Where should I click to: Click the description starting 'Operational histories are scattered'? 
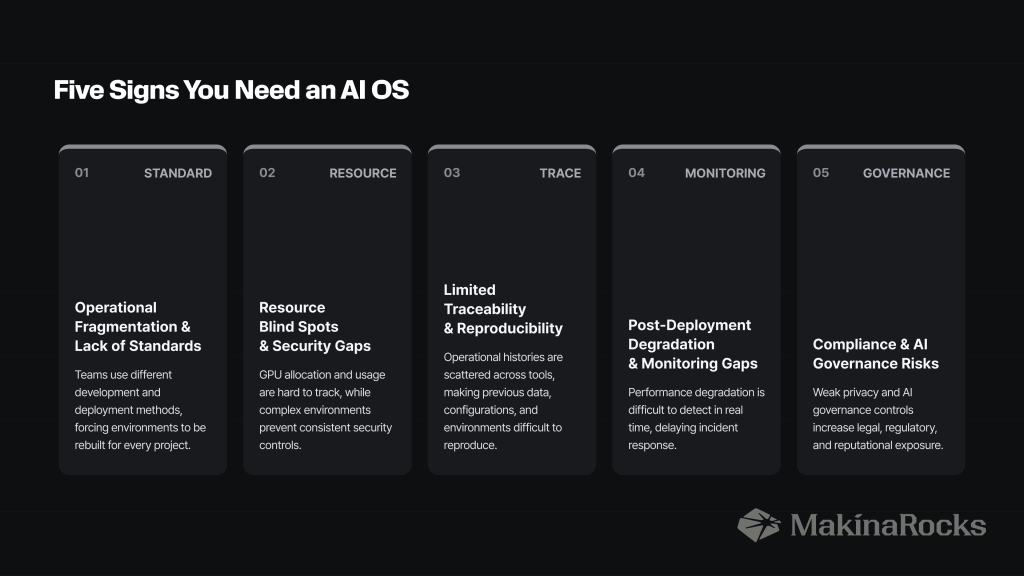503,401
